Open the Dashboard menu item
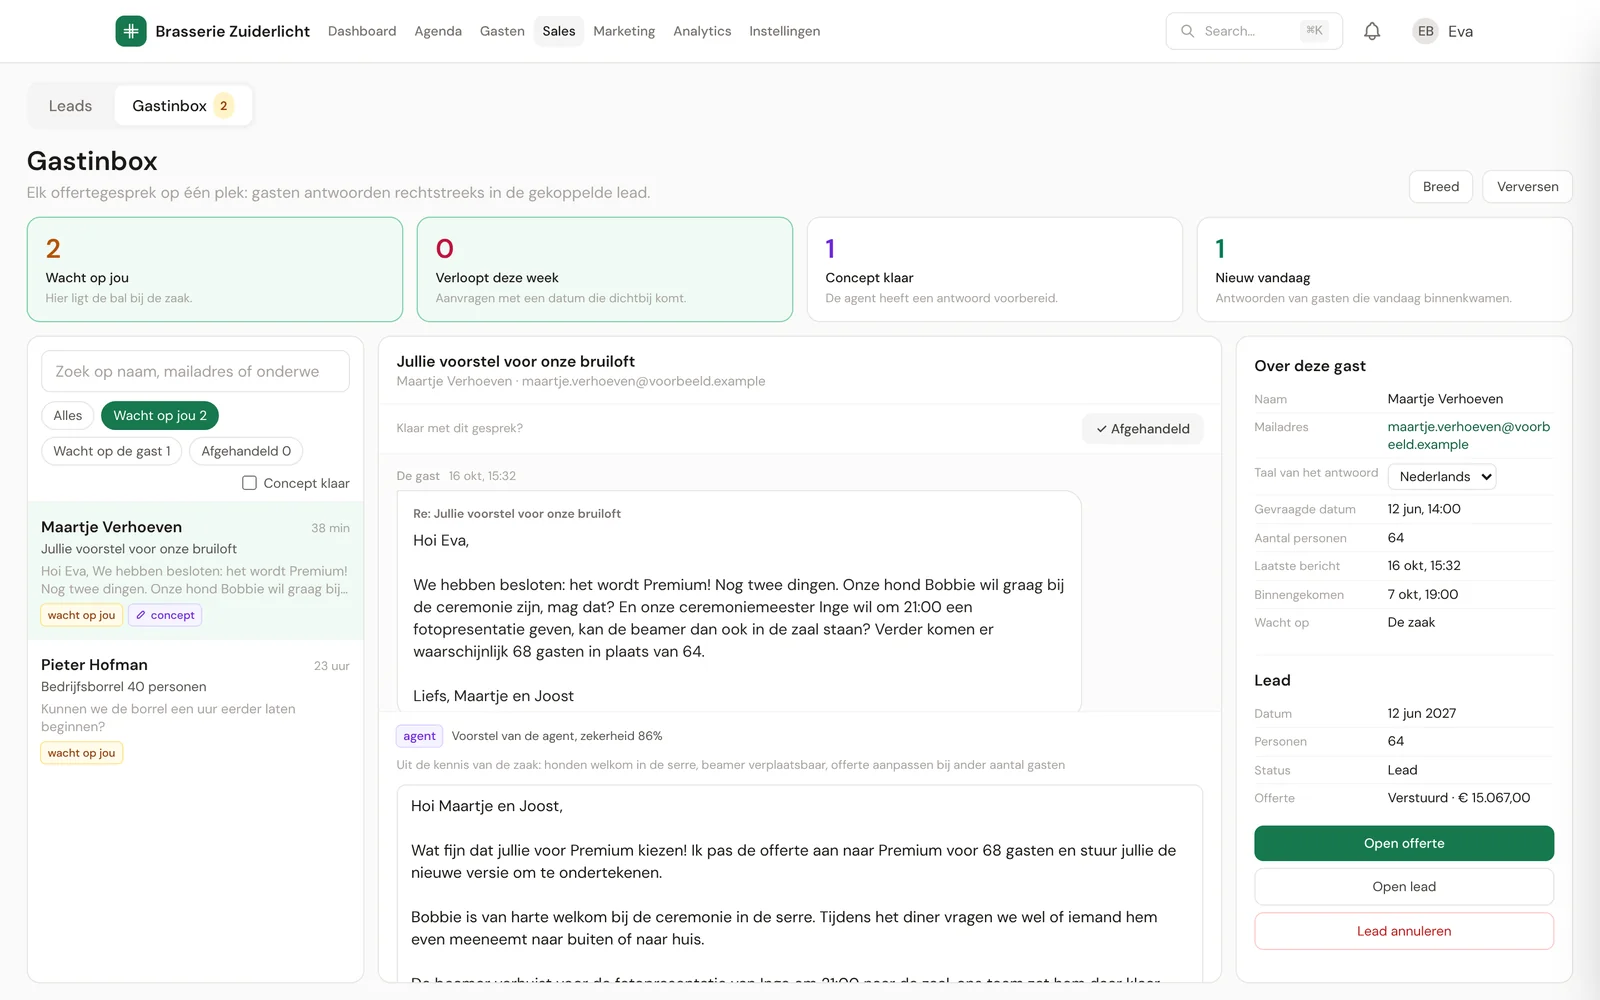The image size is (1600, 1000). click(x=362, y=31)
